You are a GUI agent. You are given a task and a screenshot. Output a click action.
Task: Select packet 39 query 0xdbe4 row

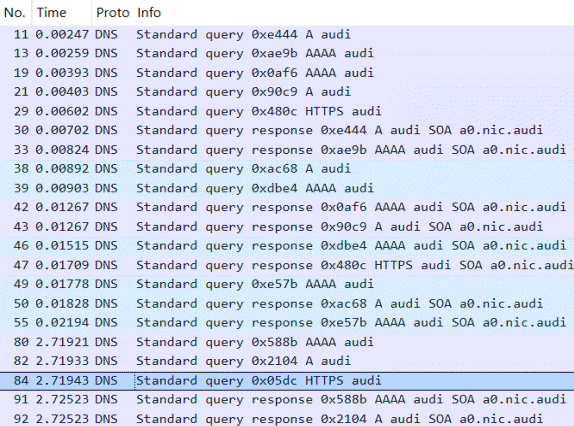[x=287, y=188]
